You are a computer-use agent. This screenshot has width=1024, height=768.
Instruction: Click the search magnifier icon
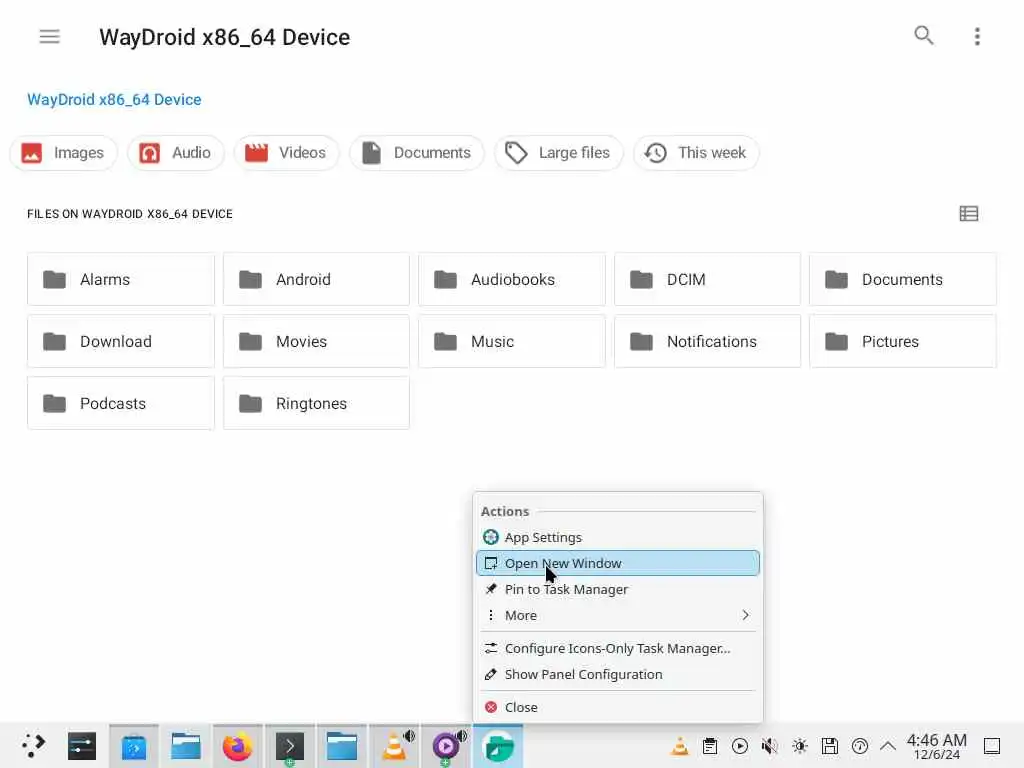(923, 35)
